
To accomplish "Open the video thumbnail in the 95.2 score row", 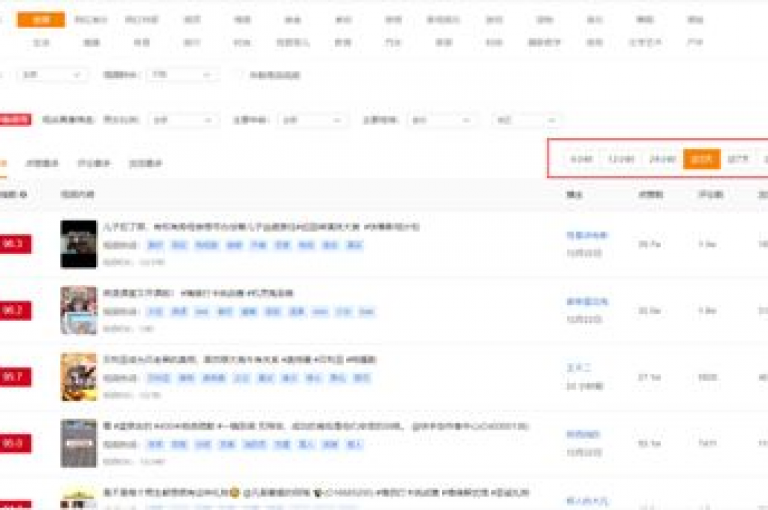I will [79, 311].
